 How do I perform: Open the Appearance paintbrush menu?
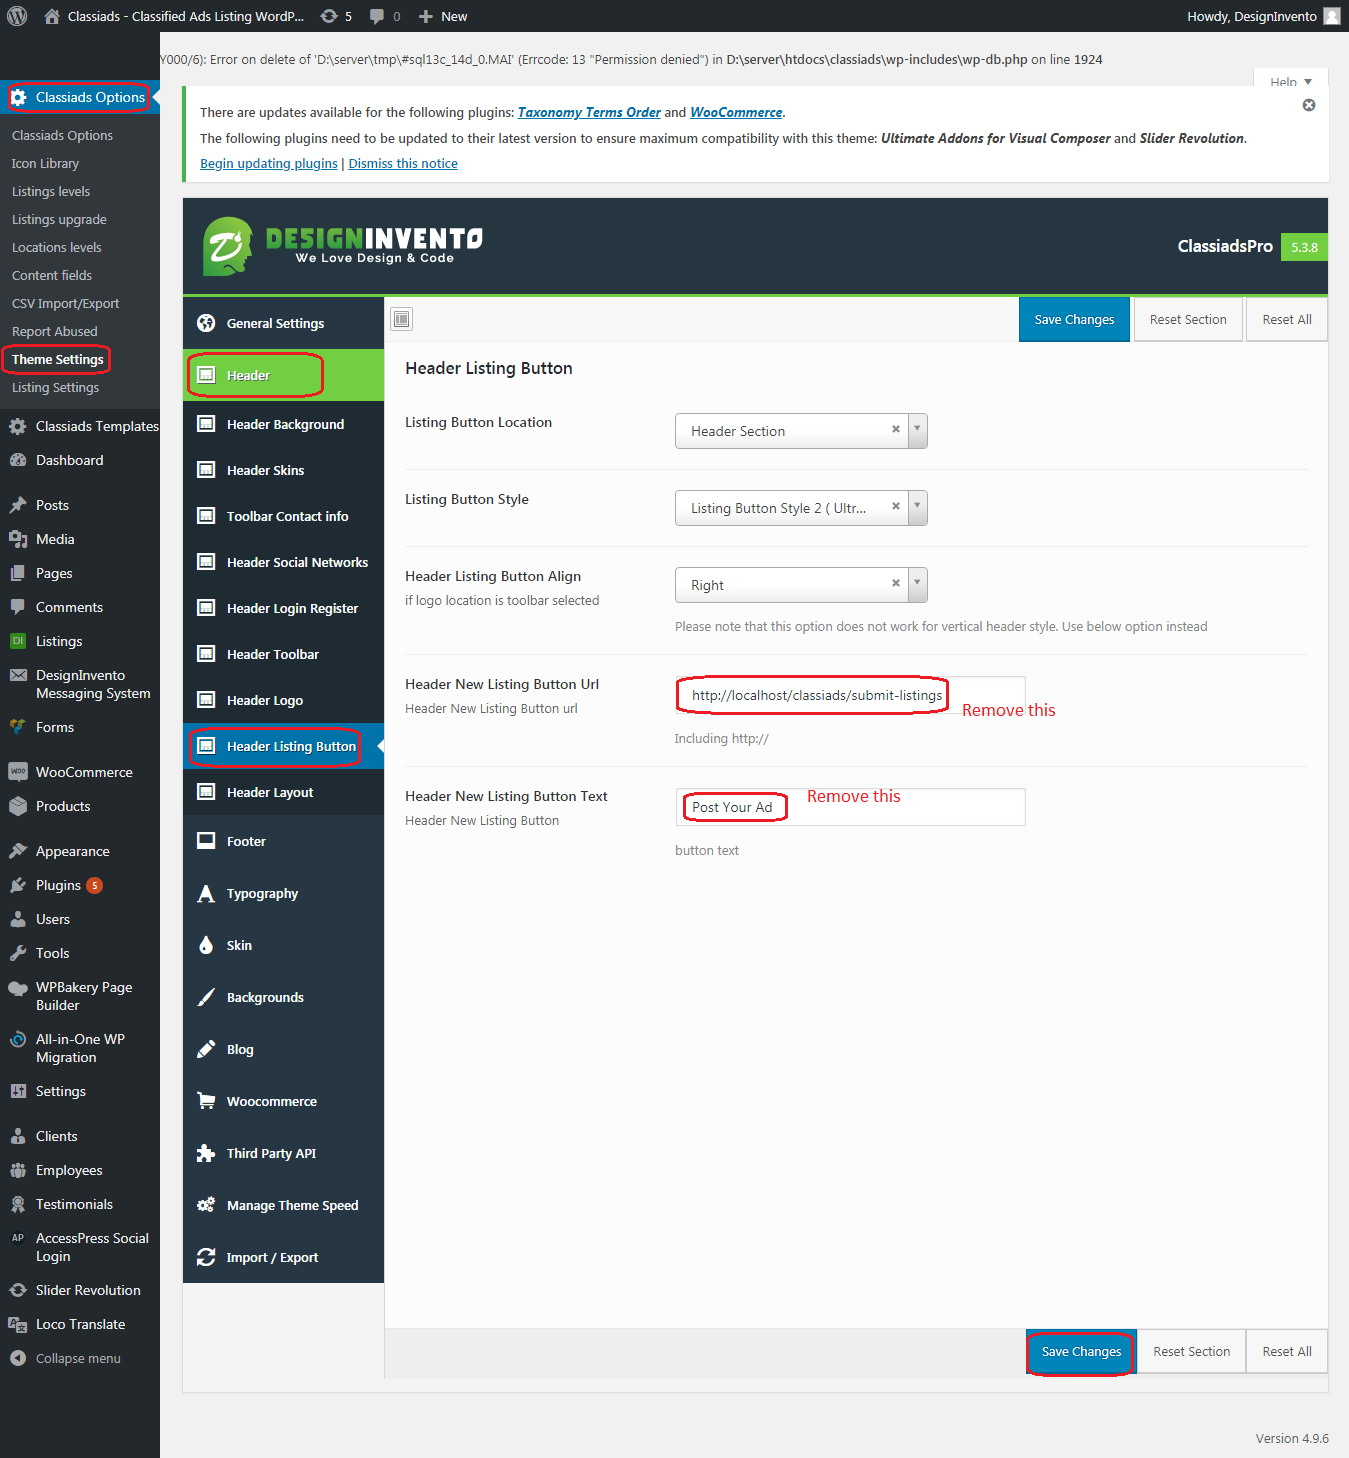(80, 851)
